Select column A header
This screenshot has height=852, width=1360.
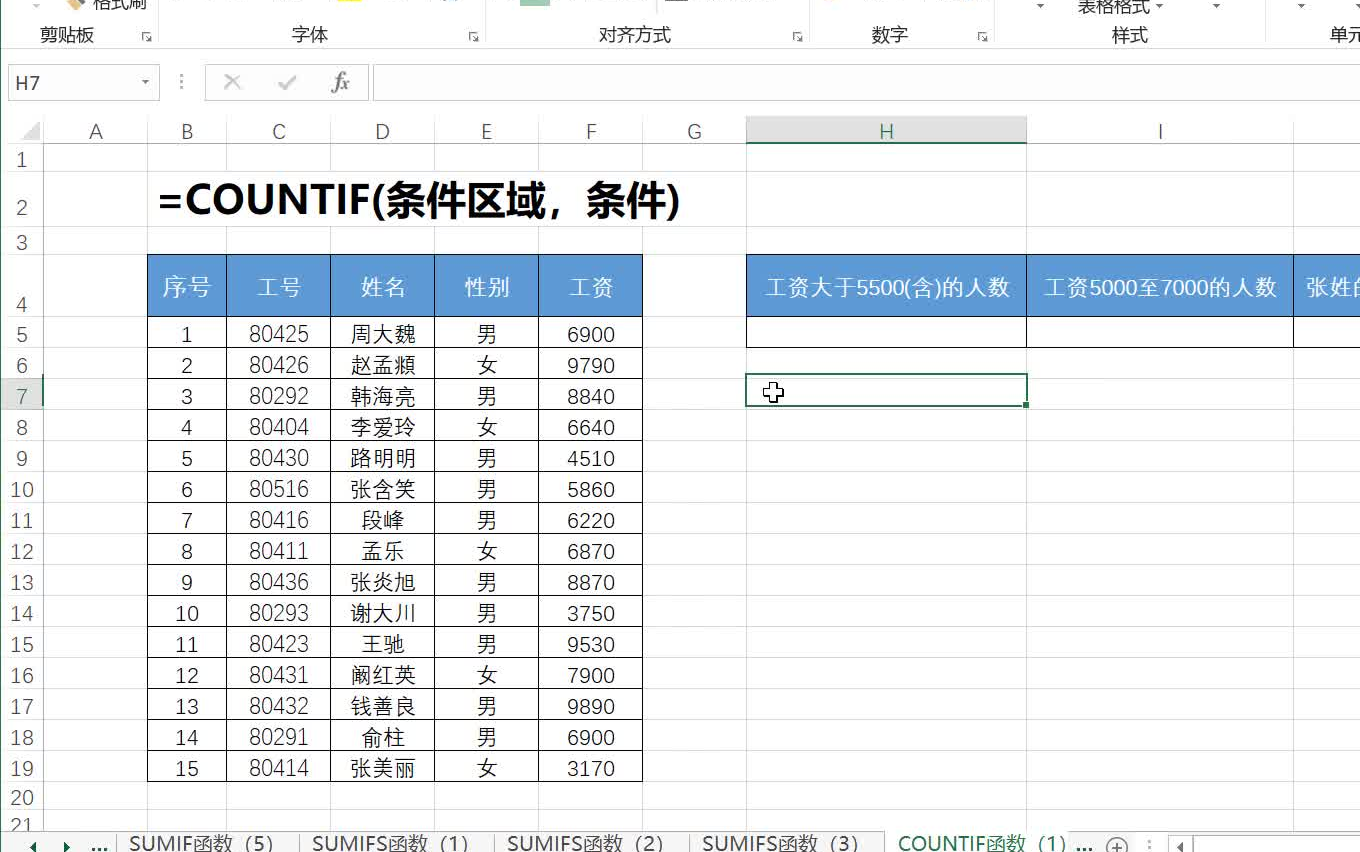tap(96, 131)
